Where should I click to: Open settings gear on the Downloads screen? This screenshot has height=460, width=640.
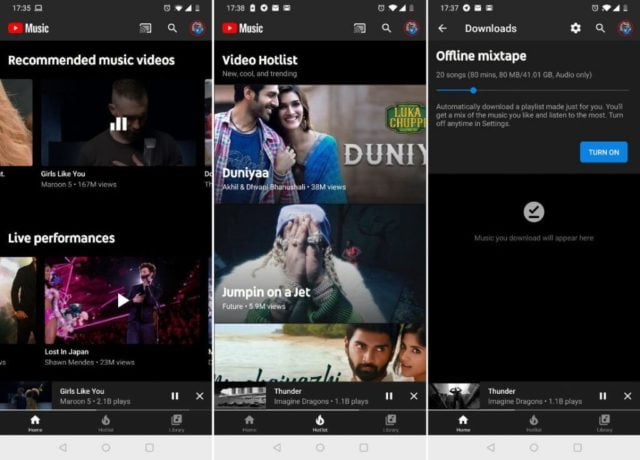pos(575,28)
